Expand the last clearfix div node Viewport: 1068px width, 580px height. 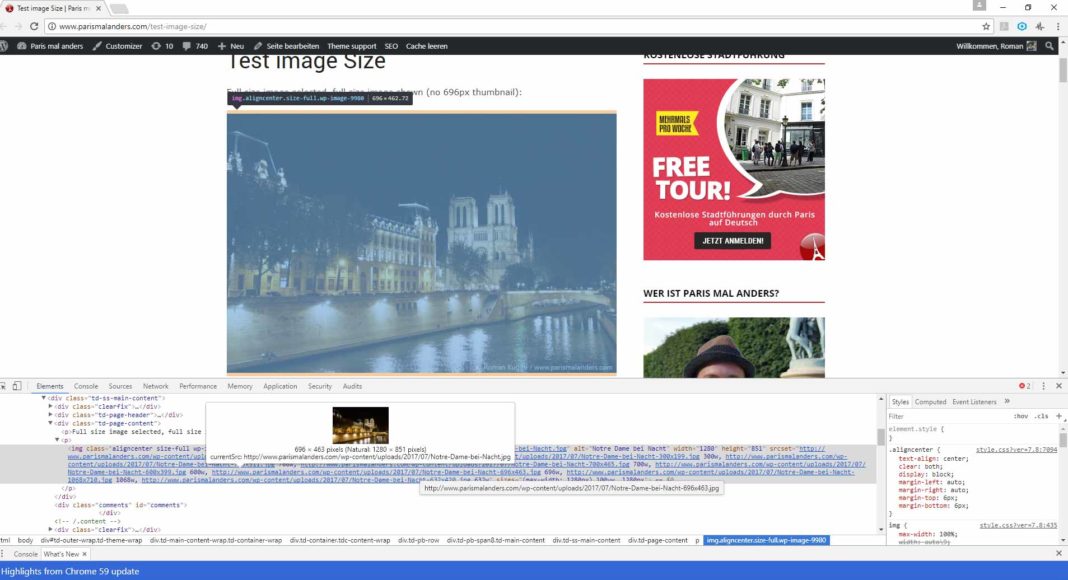pos(50,529)
